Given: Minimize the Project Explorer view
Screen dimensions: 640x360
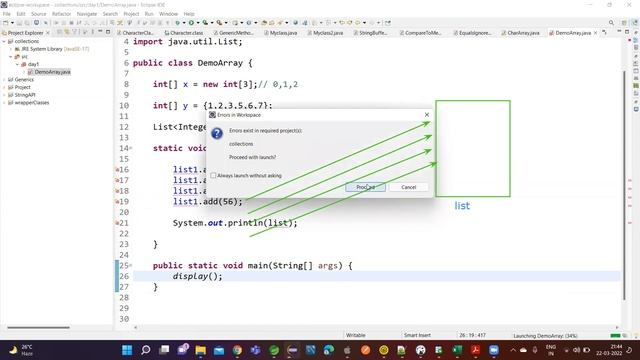Looking at the screenshot, I should pos(100,32).
